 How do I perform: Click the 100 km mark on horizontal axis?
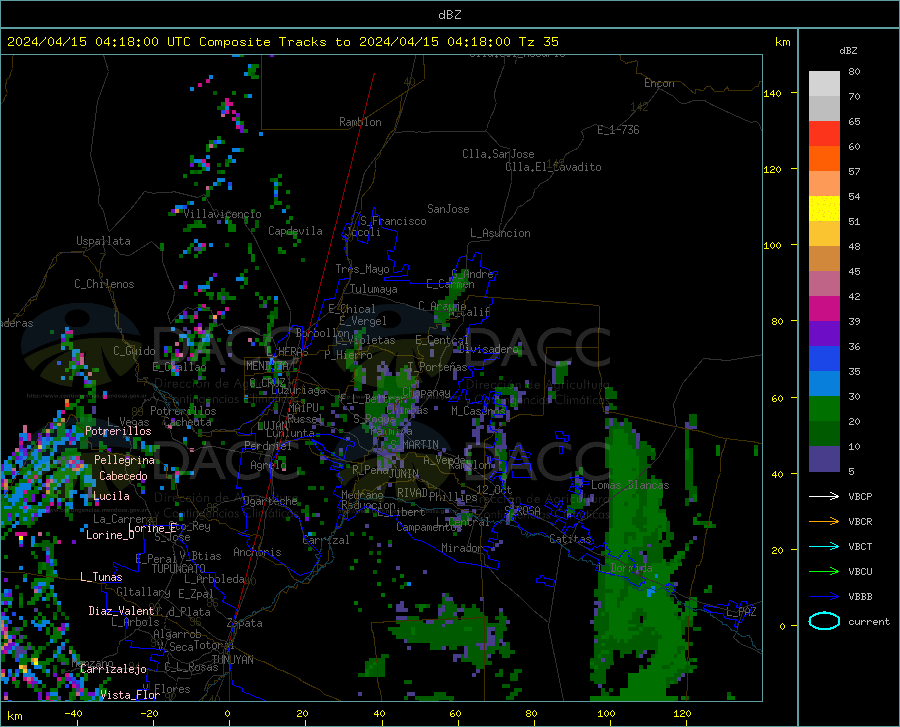[607, 714]
